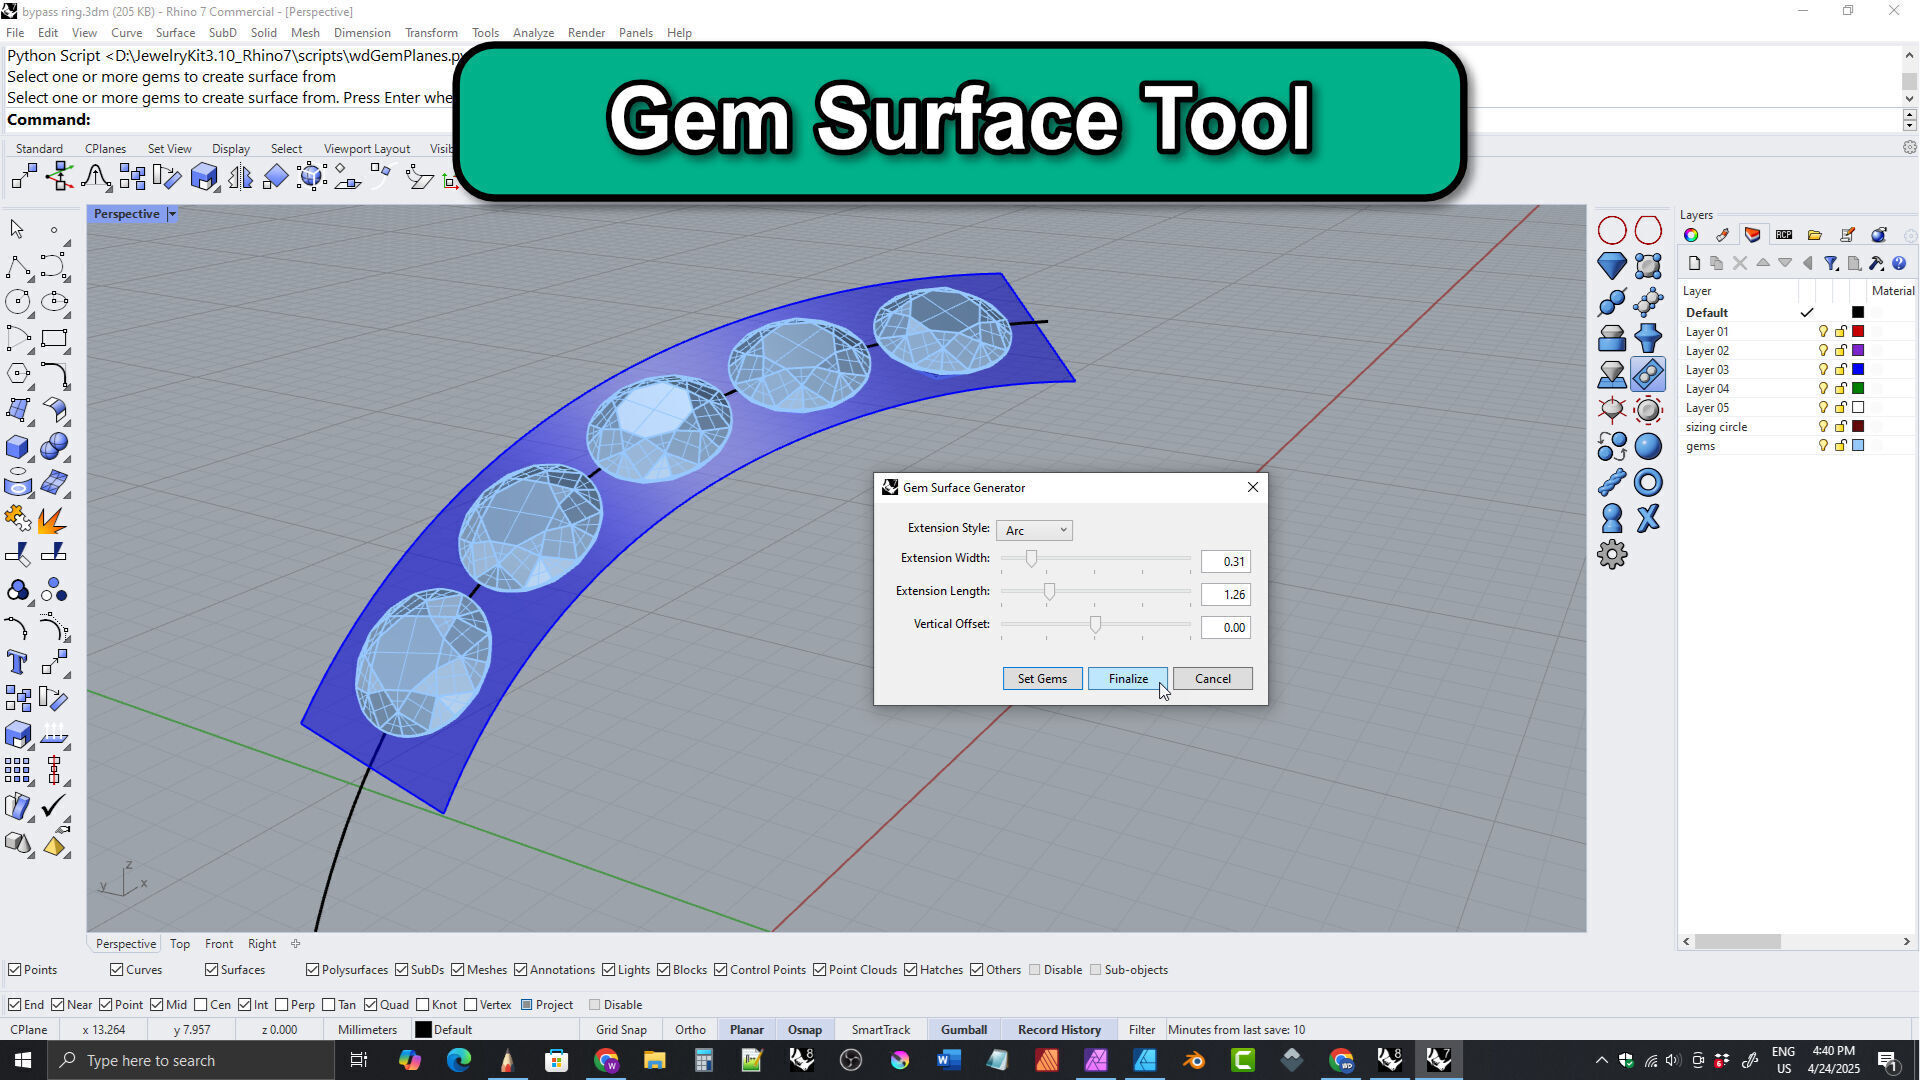Click the Box solid tool in left toolbar

pos(17,446)
